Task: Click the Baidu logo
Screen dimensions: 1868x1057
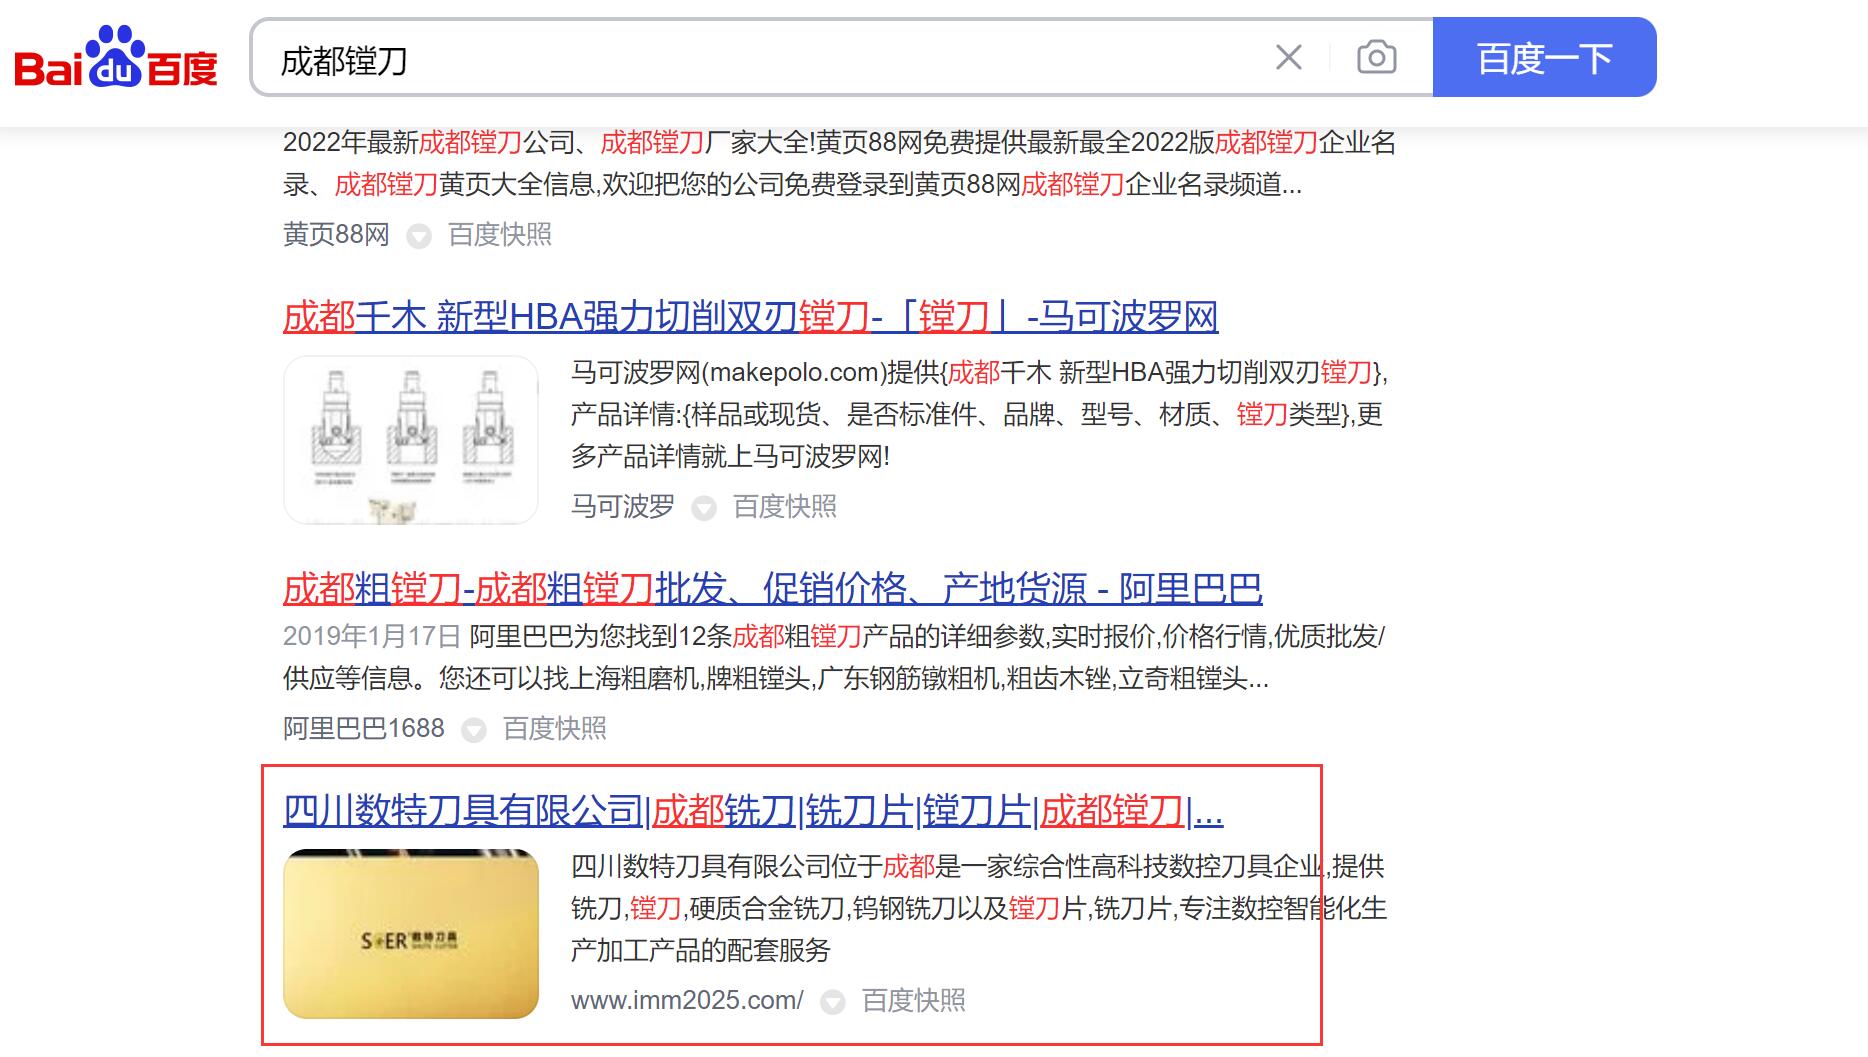Action: pos(116,58)
